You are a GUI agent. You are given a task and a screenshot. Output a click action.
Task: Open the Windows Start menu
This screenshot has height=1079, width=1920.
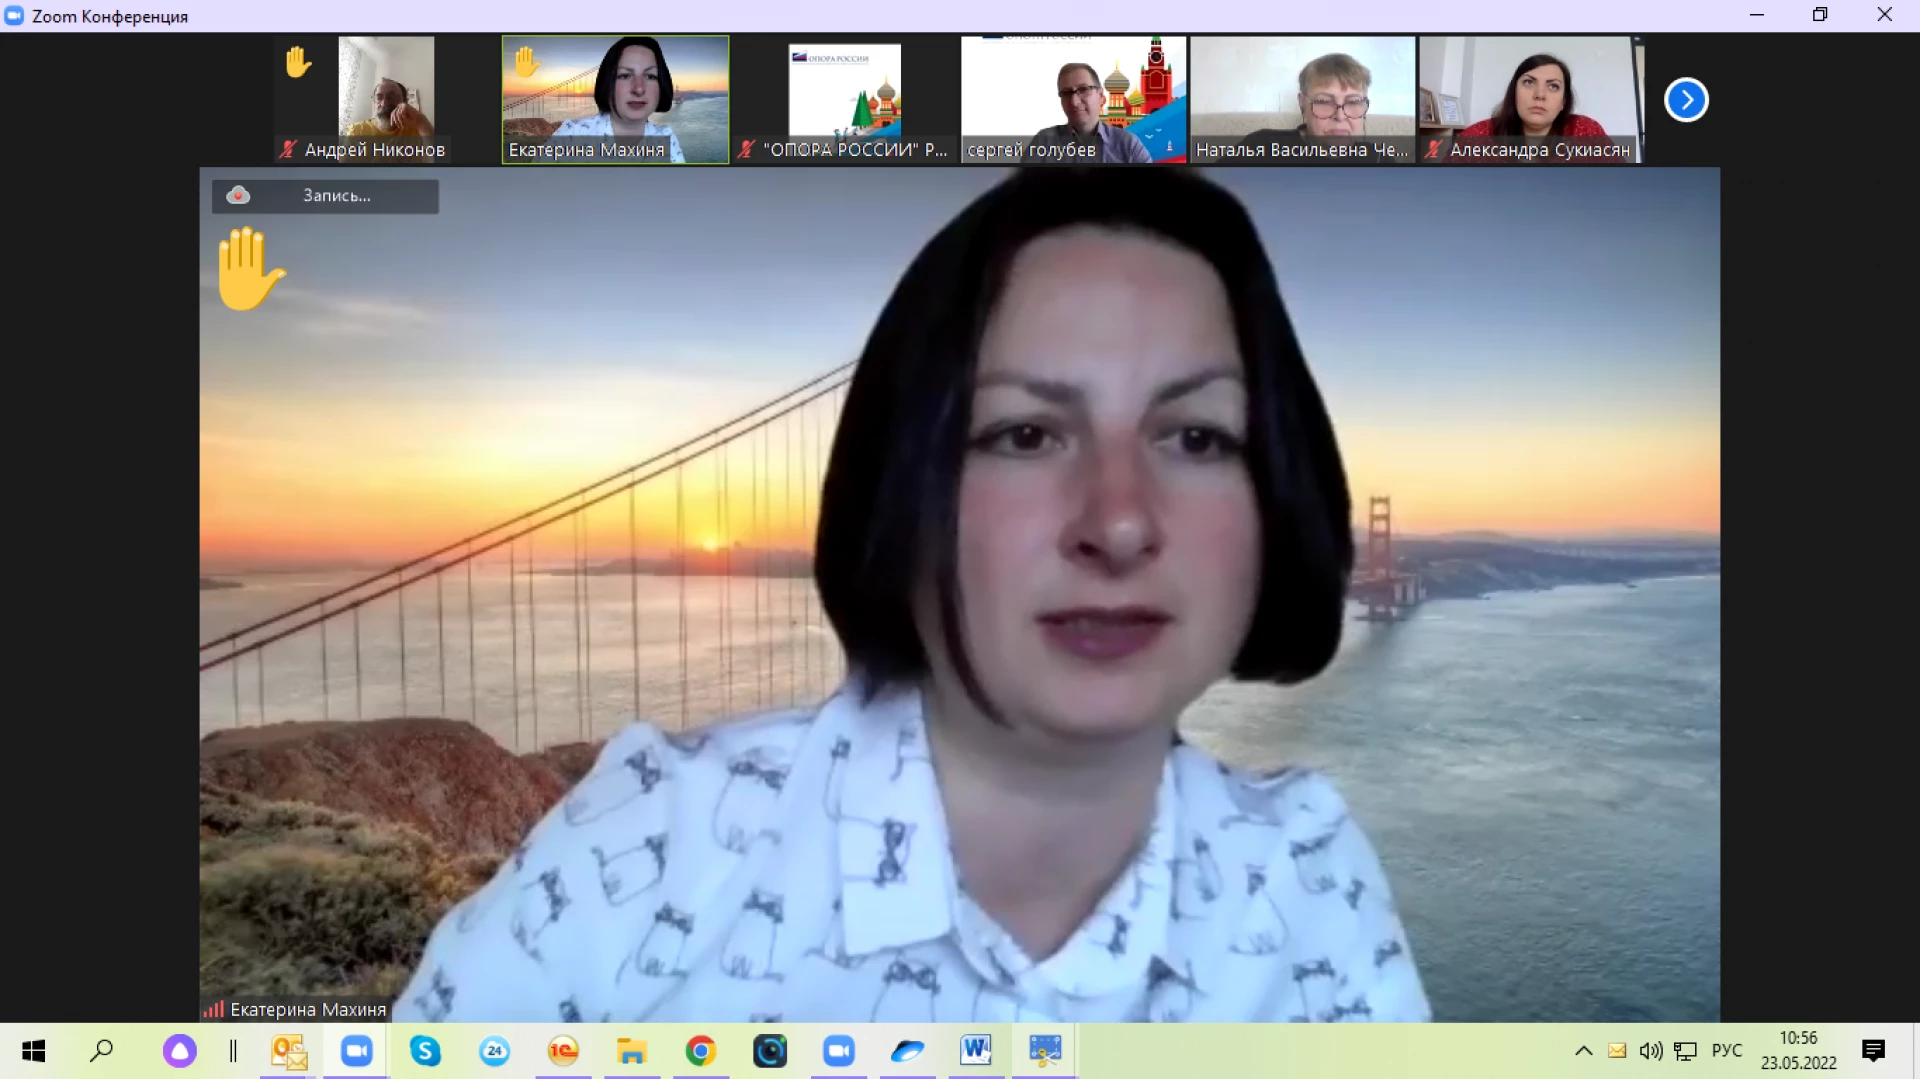coord(33,1051)
